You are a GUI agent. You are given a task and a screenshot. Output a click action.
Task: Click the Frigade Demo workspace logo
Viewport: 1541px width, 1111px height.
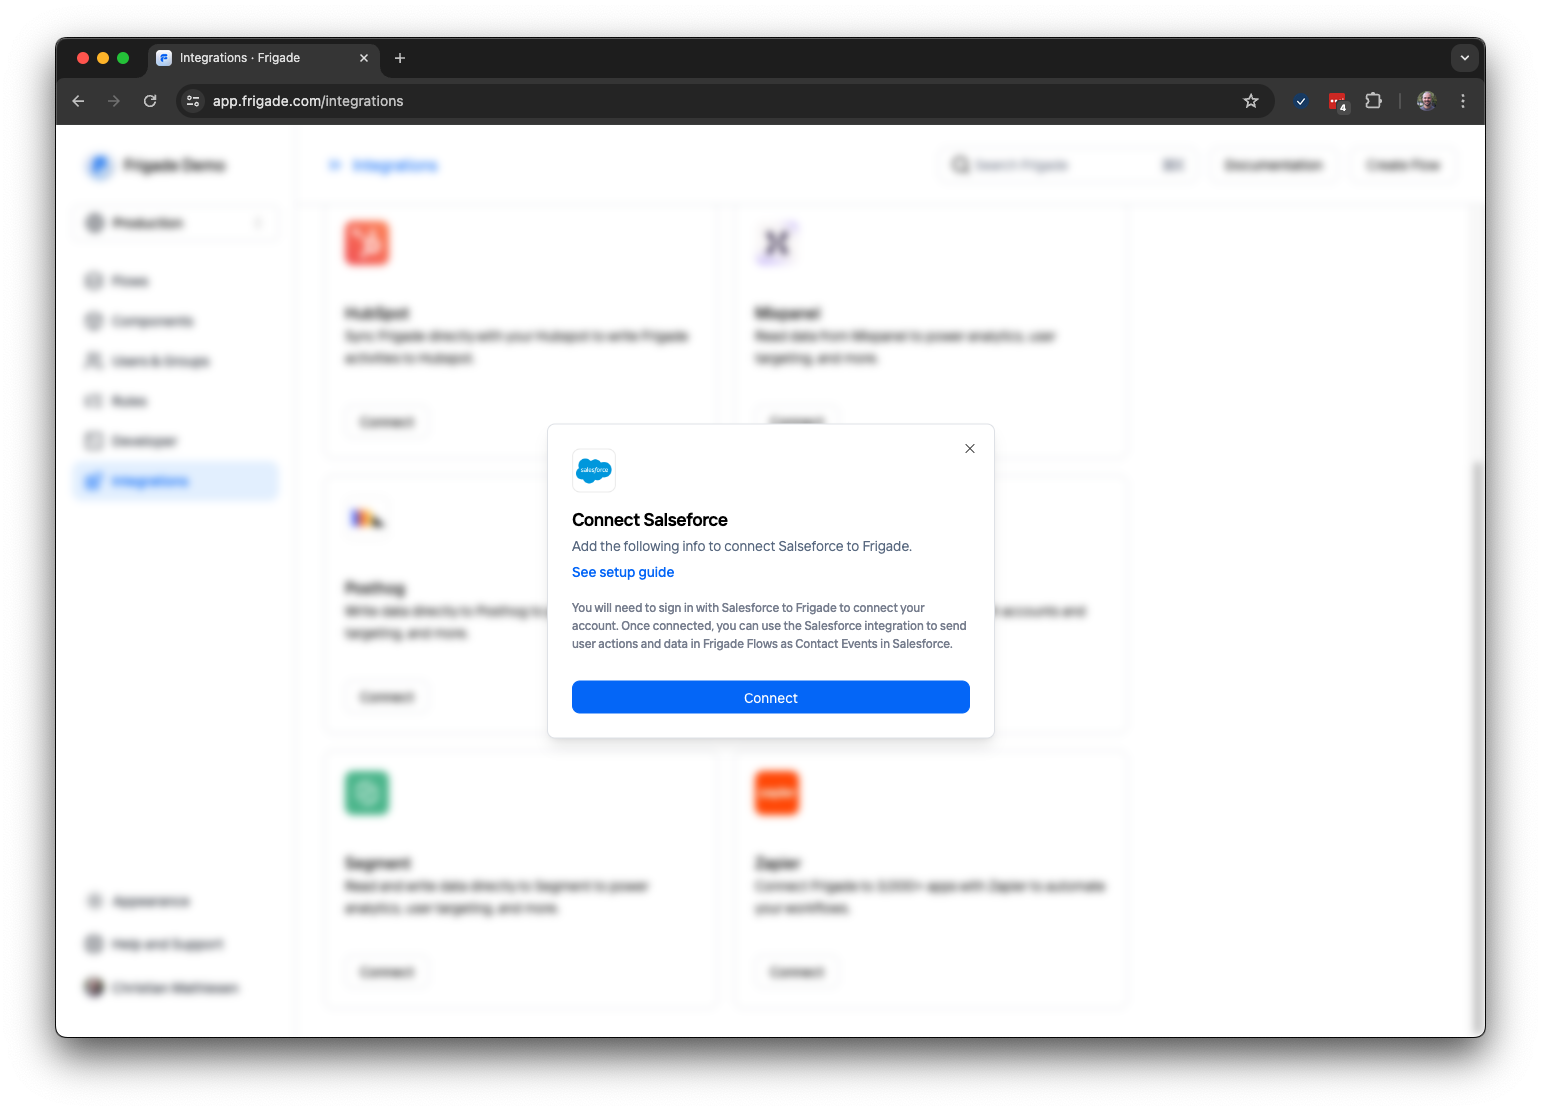point(99,165)
